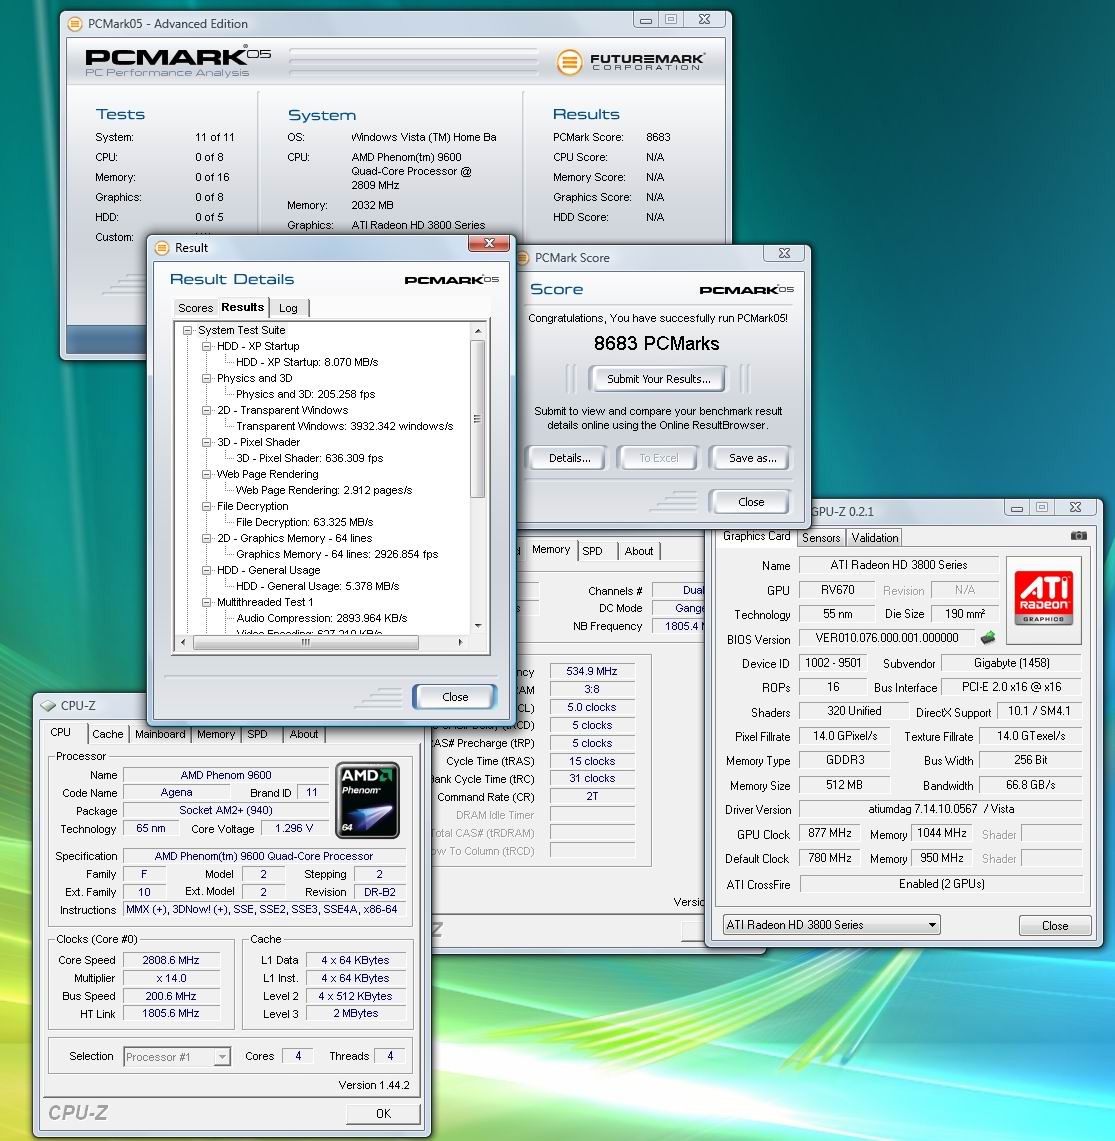This screenshot has height=1141, width=1115.
Task: Select 'HDD - XP Startup: 8.070 MB/s' row
Action: click(306, 362)
